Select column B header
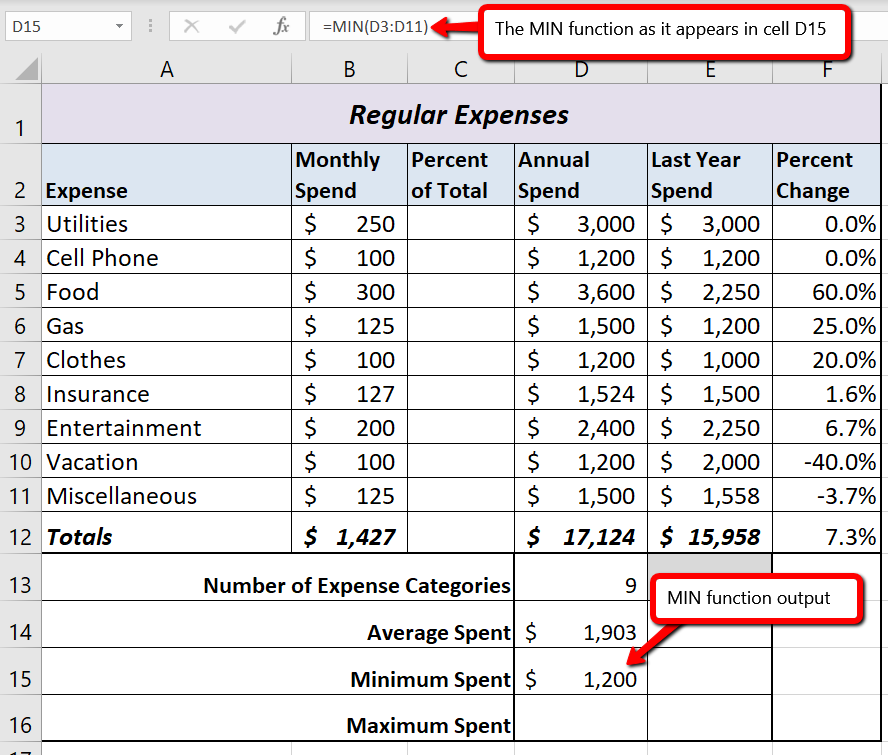The width and height of the screenshot is (888, 755). 348,69
